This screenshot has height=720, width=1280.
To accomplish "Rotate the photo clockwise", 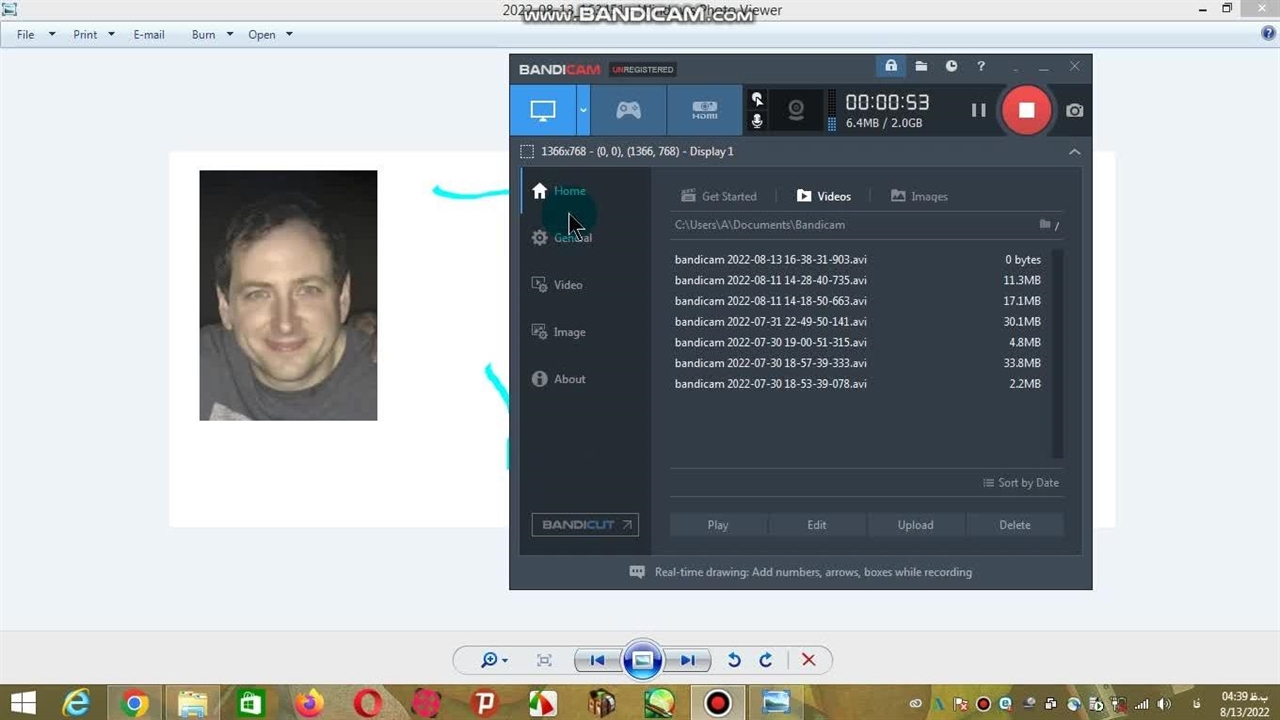I will [x=766, y=660].
